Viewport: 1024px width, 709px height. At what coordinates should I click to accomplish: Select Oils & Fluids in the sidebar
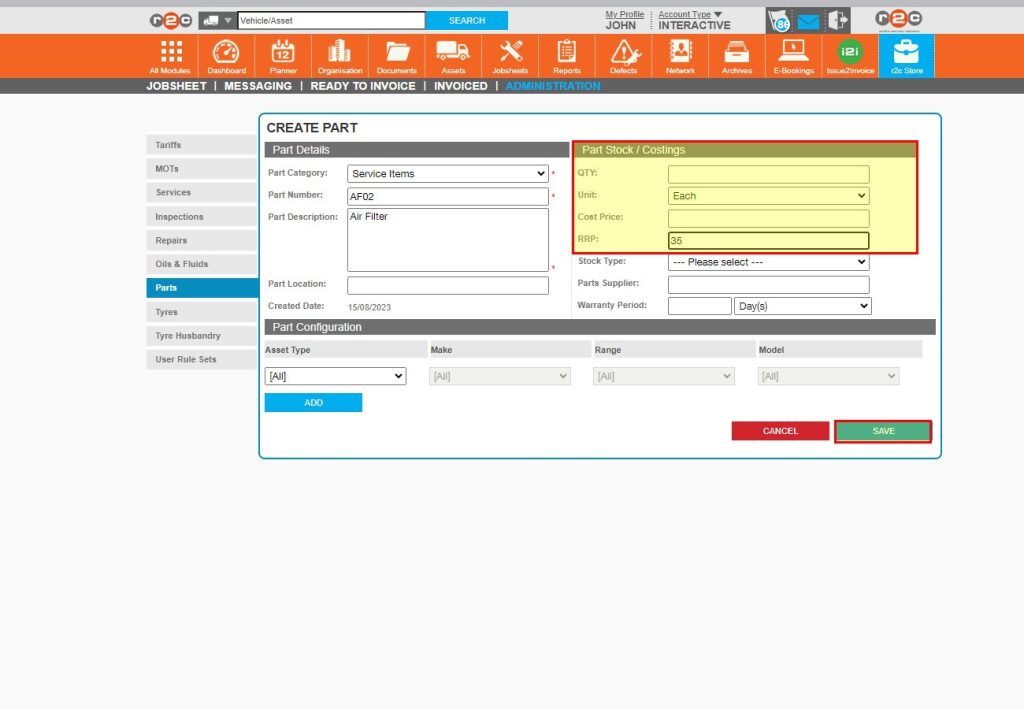[x=202, y=264]
